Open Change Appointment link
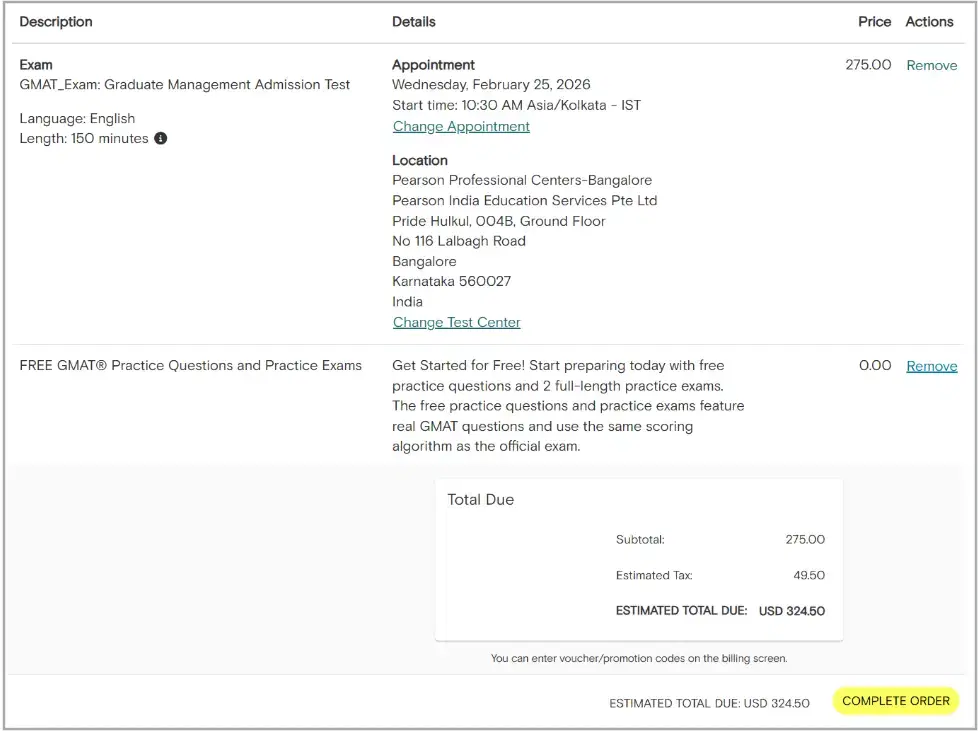Screen dimensions: 978x731 click(460, 126)
